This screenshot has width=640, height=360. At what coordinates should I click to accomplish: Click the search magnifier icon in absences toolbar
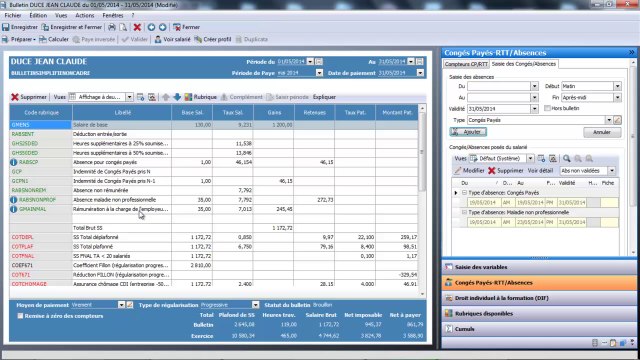click(x=567, y=158)
